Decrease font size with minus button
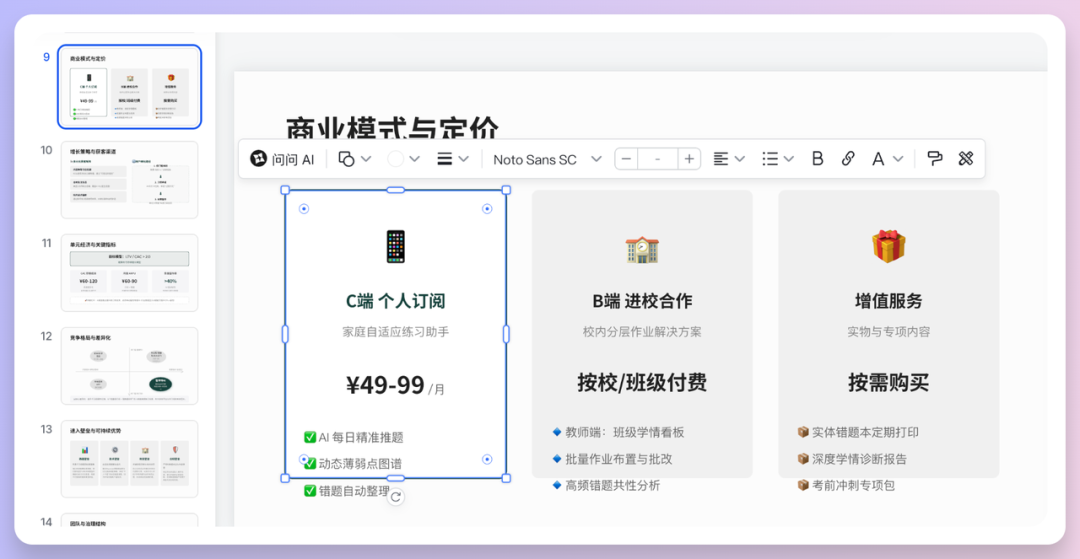The height and width of the screenshot is (559, 1080). coord(625,159)
